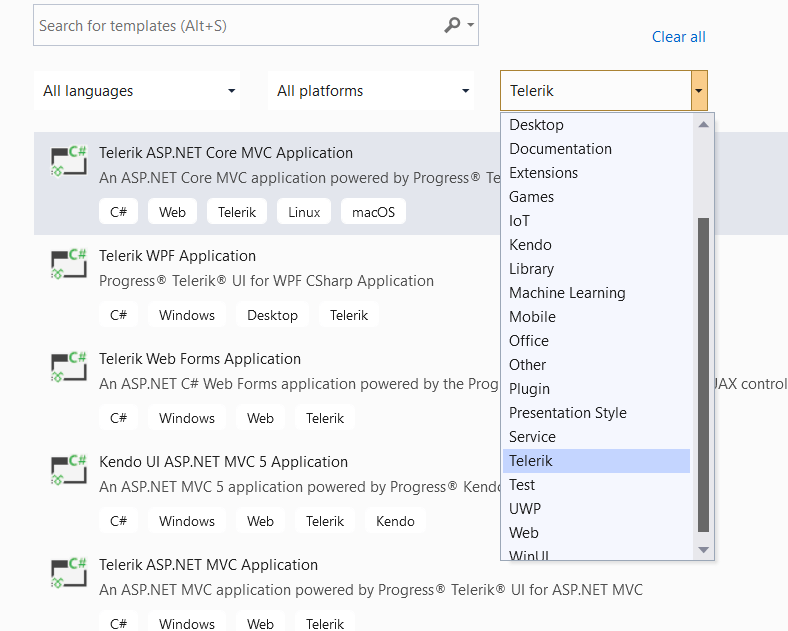Click Desktop tag on WPF template
The width and height of the screenshot is (788, 631).
pos(272,315)
